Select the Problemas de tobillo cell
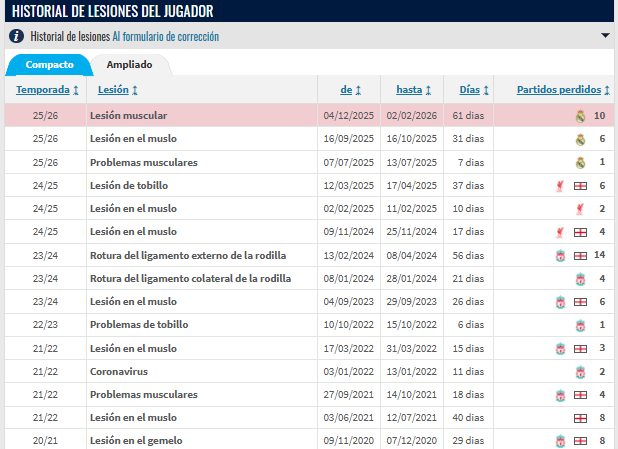 [x=202, y=325]
